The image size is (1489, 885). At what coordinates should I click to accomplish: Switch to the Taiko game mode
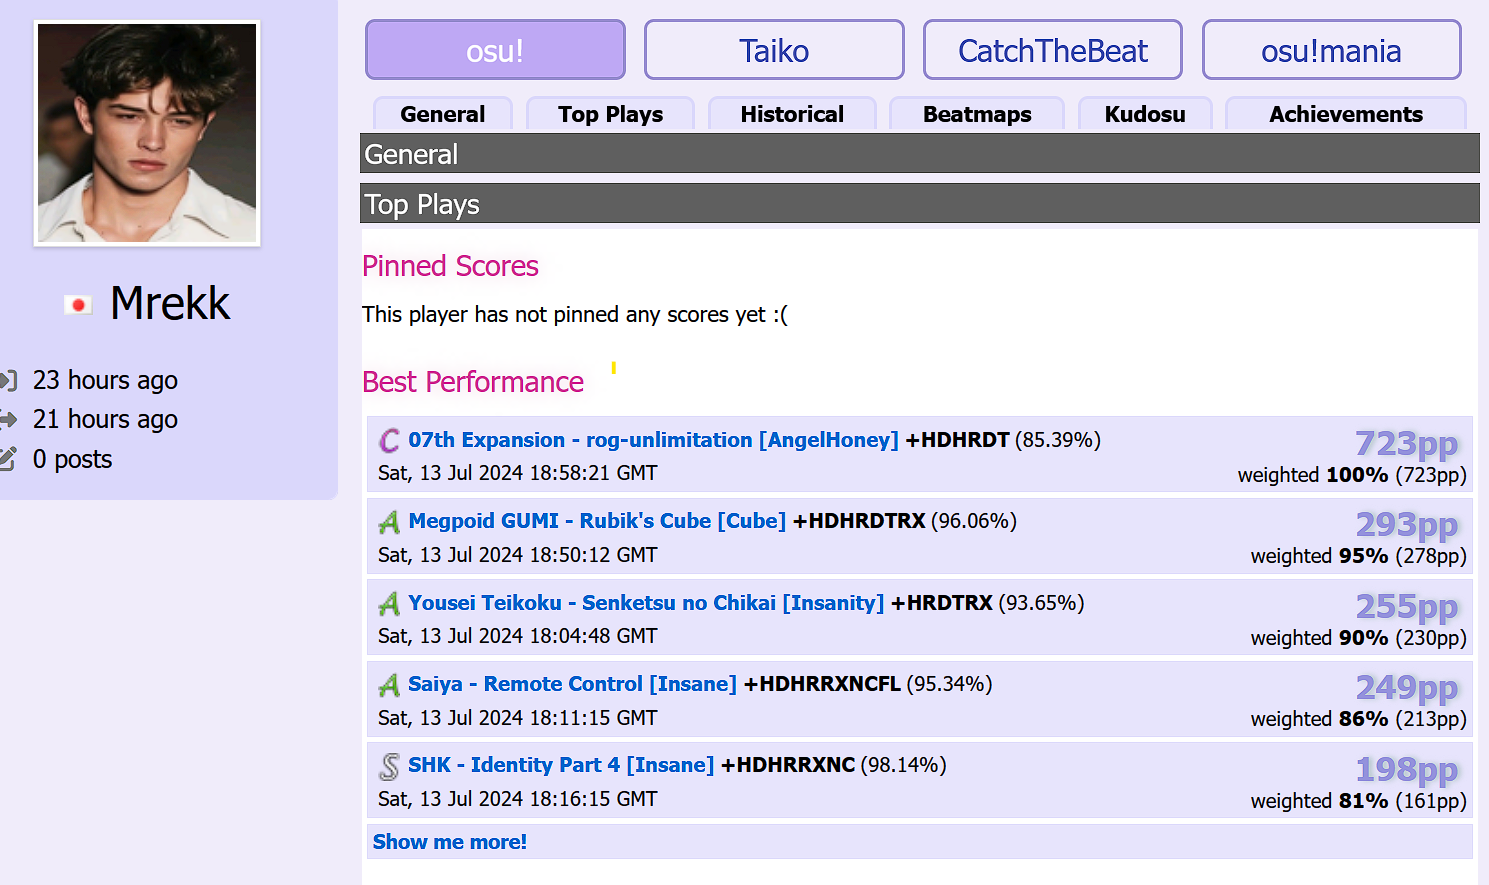(x=773, y=50)
